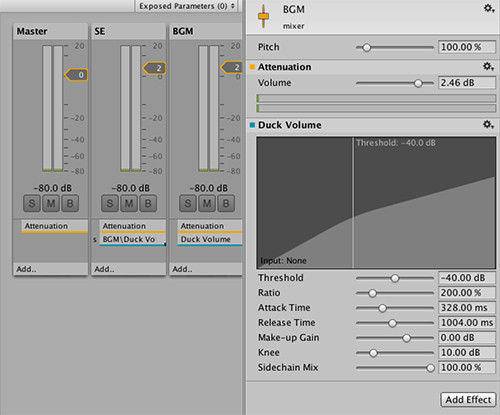Click the Make-up Gain 0.00 dB field
The width and height of the screenshot is (500, 415).
[x=467, y=338]
